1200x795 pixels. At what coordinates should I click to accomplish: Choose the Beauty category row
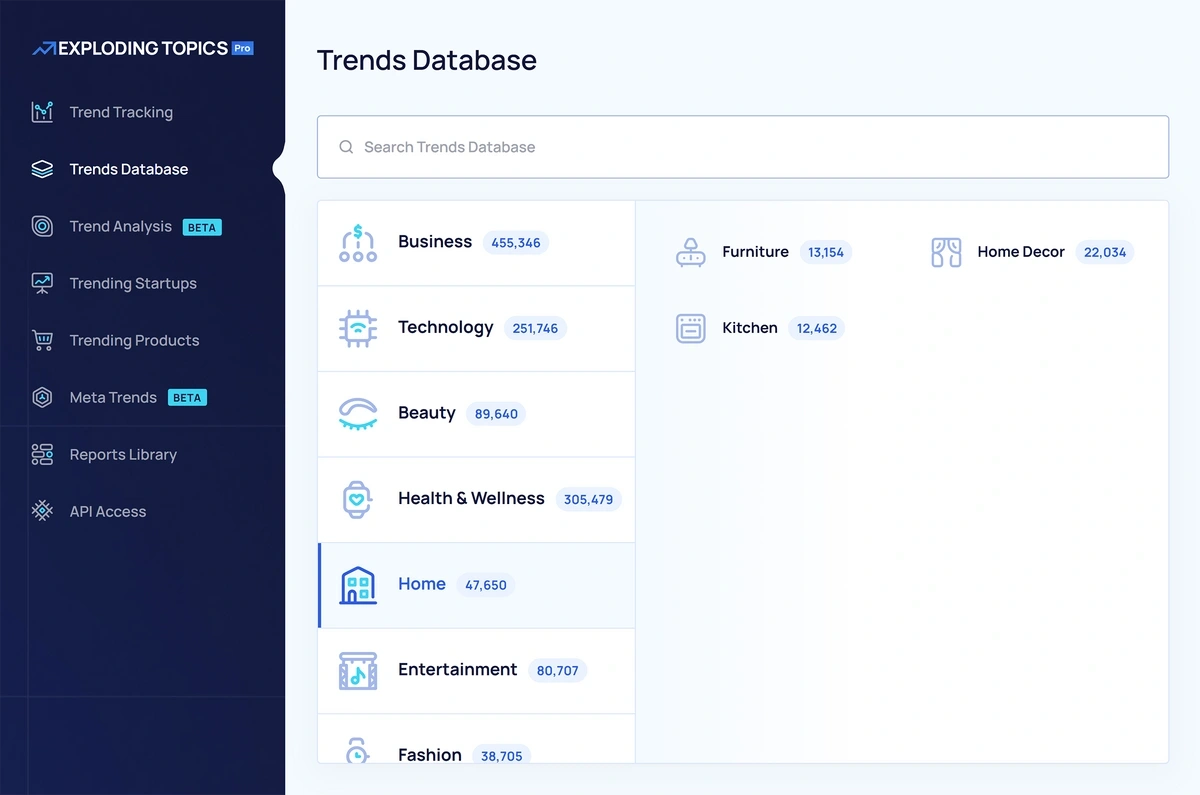[476, 414]
